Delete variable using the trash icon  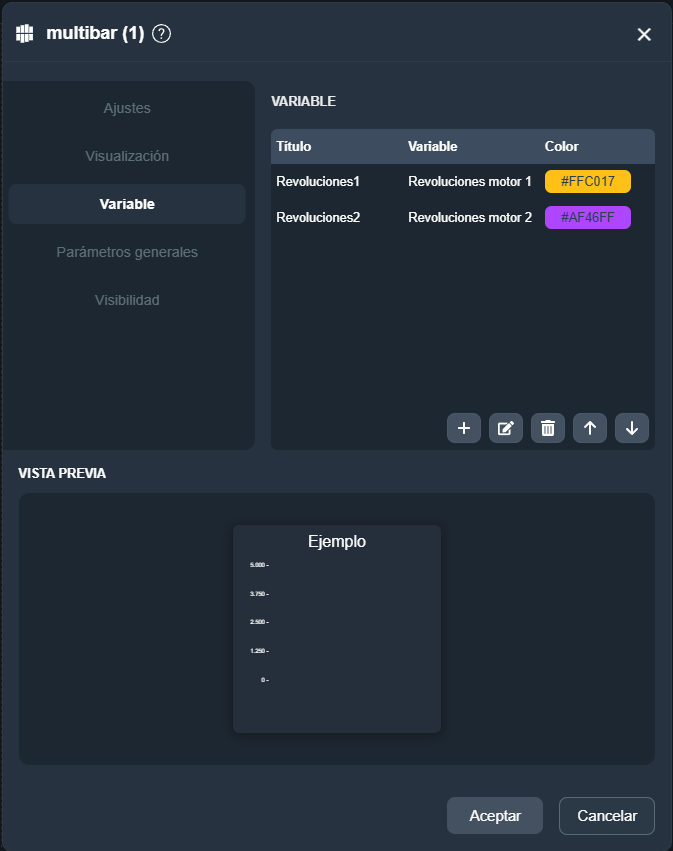(x=548, y=428)
